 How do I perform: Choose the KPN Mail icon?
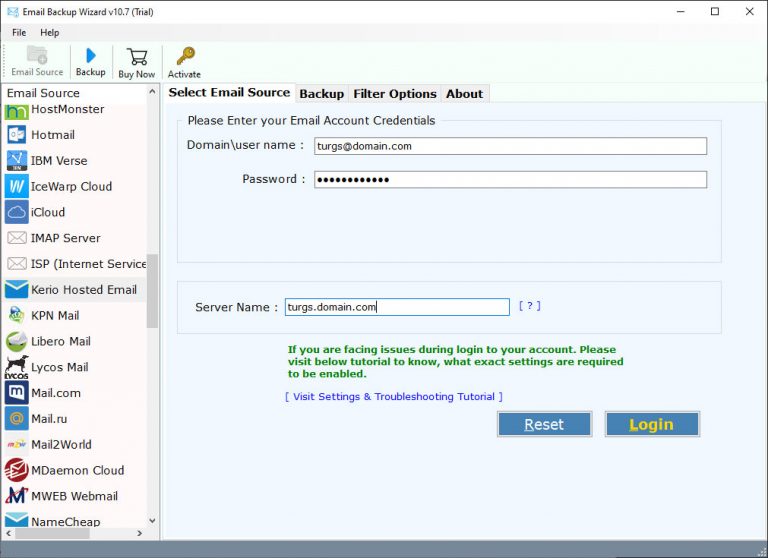(17, 315)
